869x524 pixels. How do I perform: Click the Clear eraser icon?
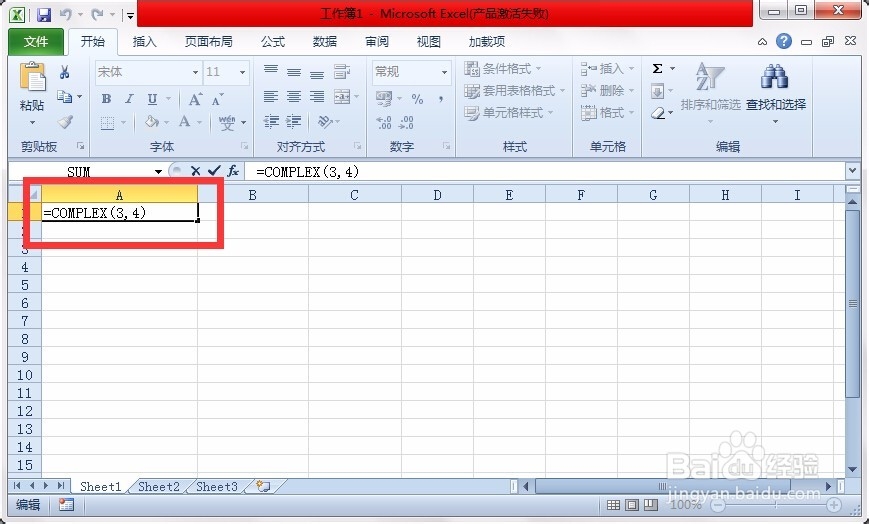click(x=658, y=113)
